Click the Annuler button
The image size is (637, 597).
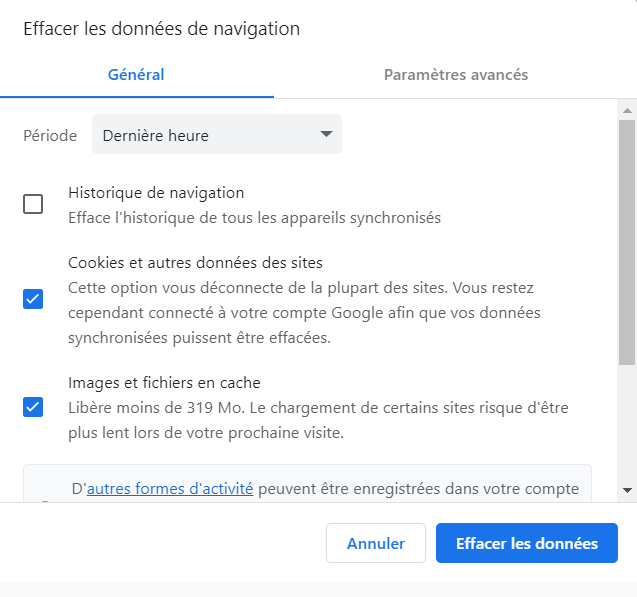pyautogui.click(x=376, y=543)
